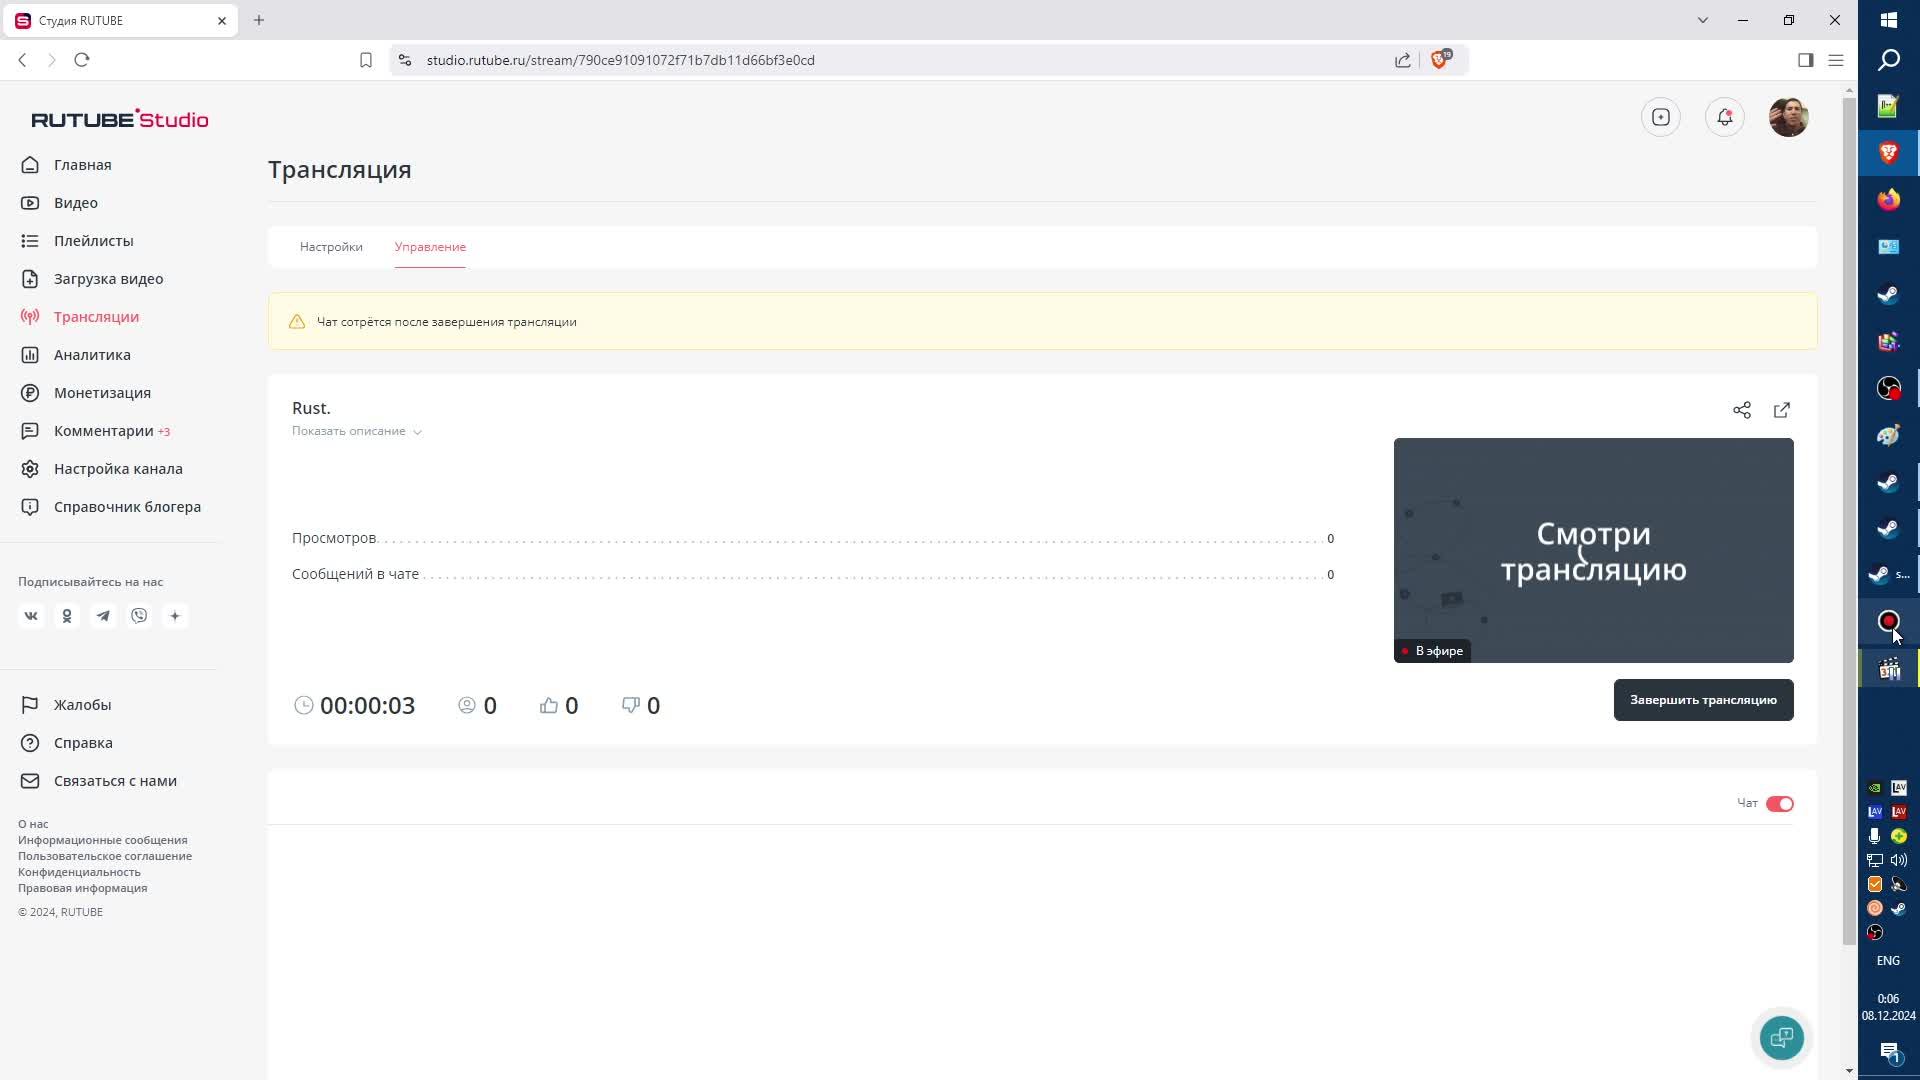Screen dimensions: 1920x1080
Task: Click the stream preview thumbnail
Action: tap(1592, 550)
